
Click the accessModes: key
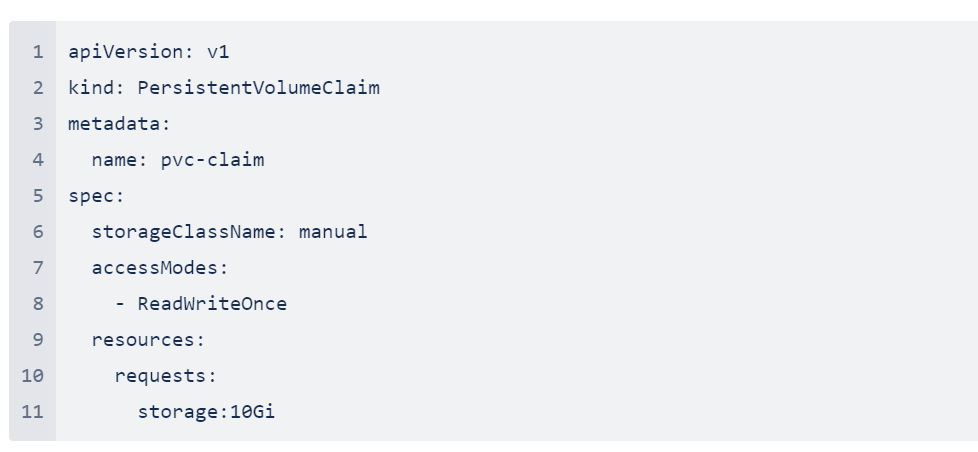(160, 268)
